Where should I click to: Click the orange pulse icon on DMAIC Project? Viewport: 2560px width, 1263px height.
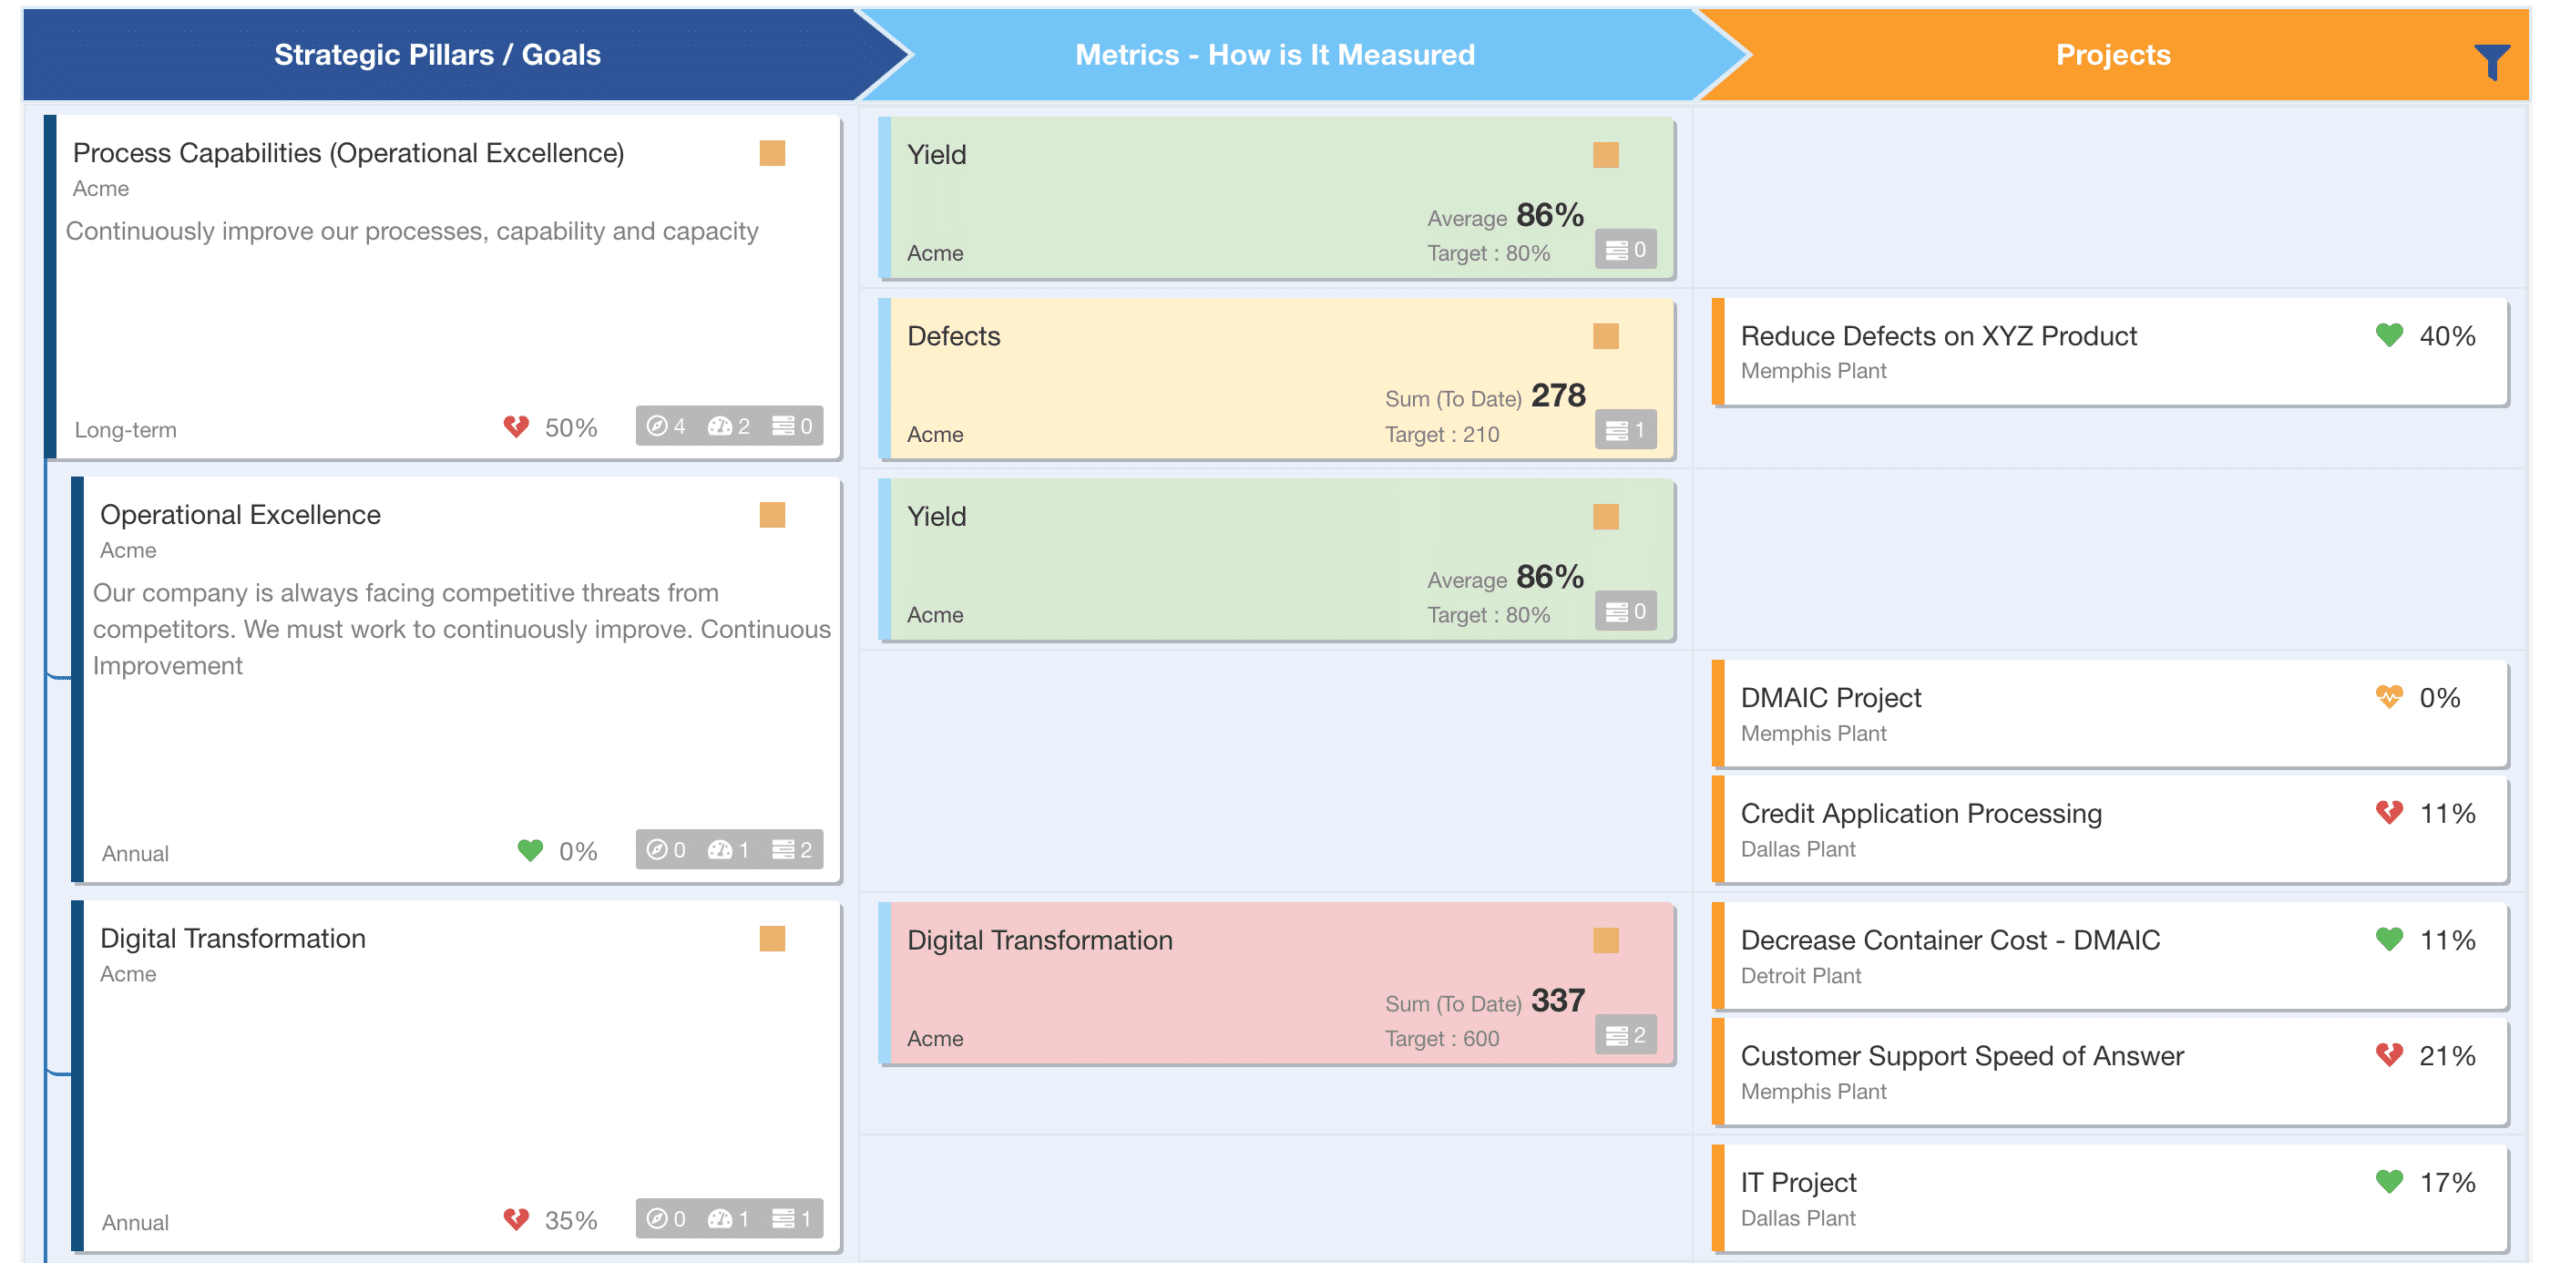(2388, 698)
